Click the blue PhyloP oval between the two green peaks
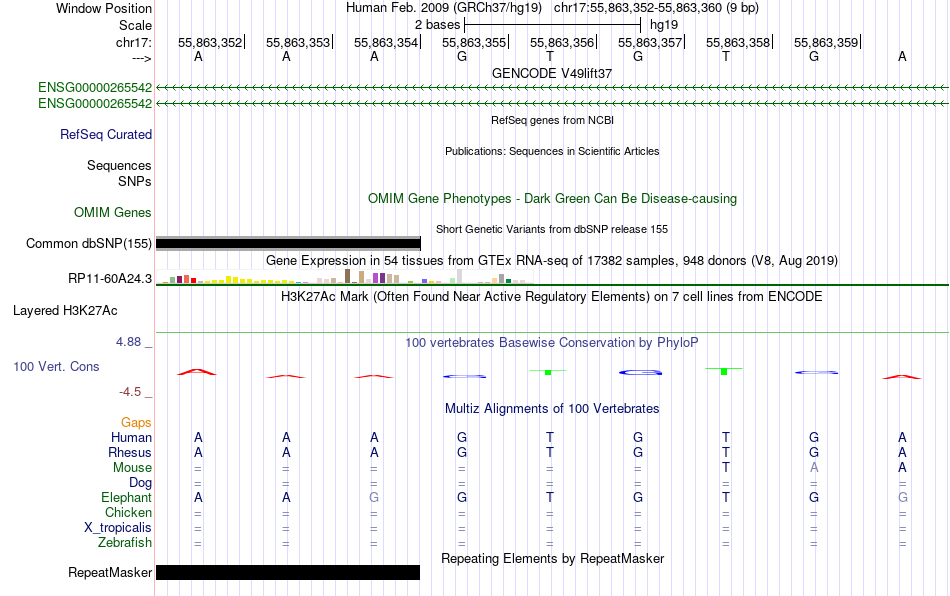Screen dimensions: 950x596 (640, 372)
